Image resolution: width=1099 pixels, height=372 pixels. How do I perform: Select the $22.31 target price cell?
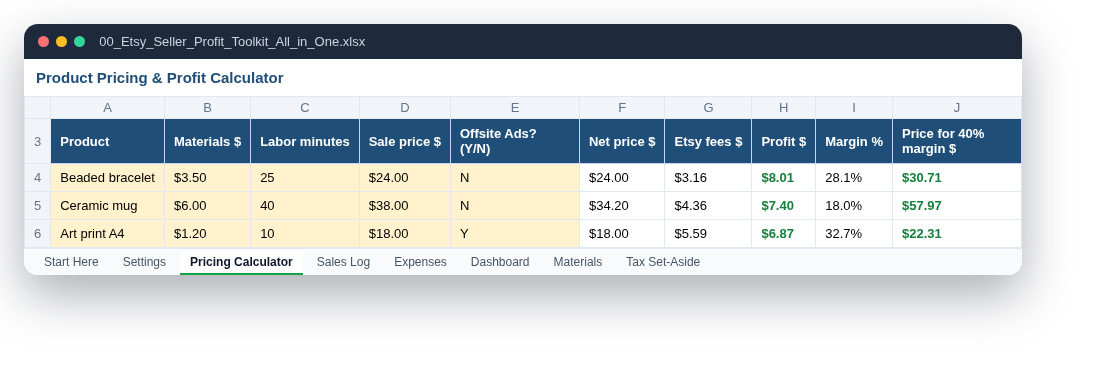pos(957,234)
